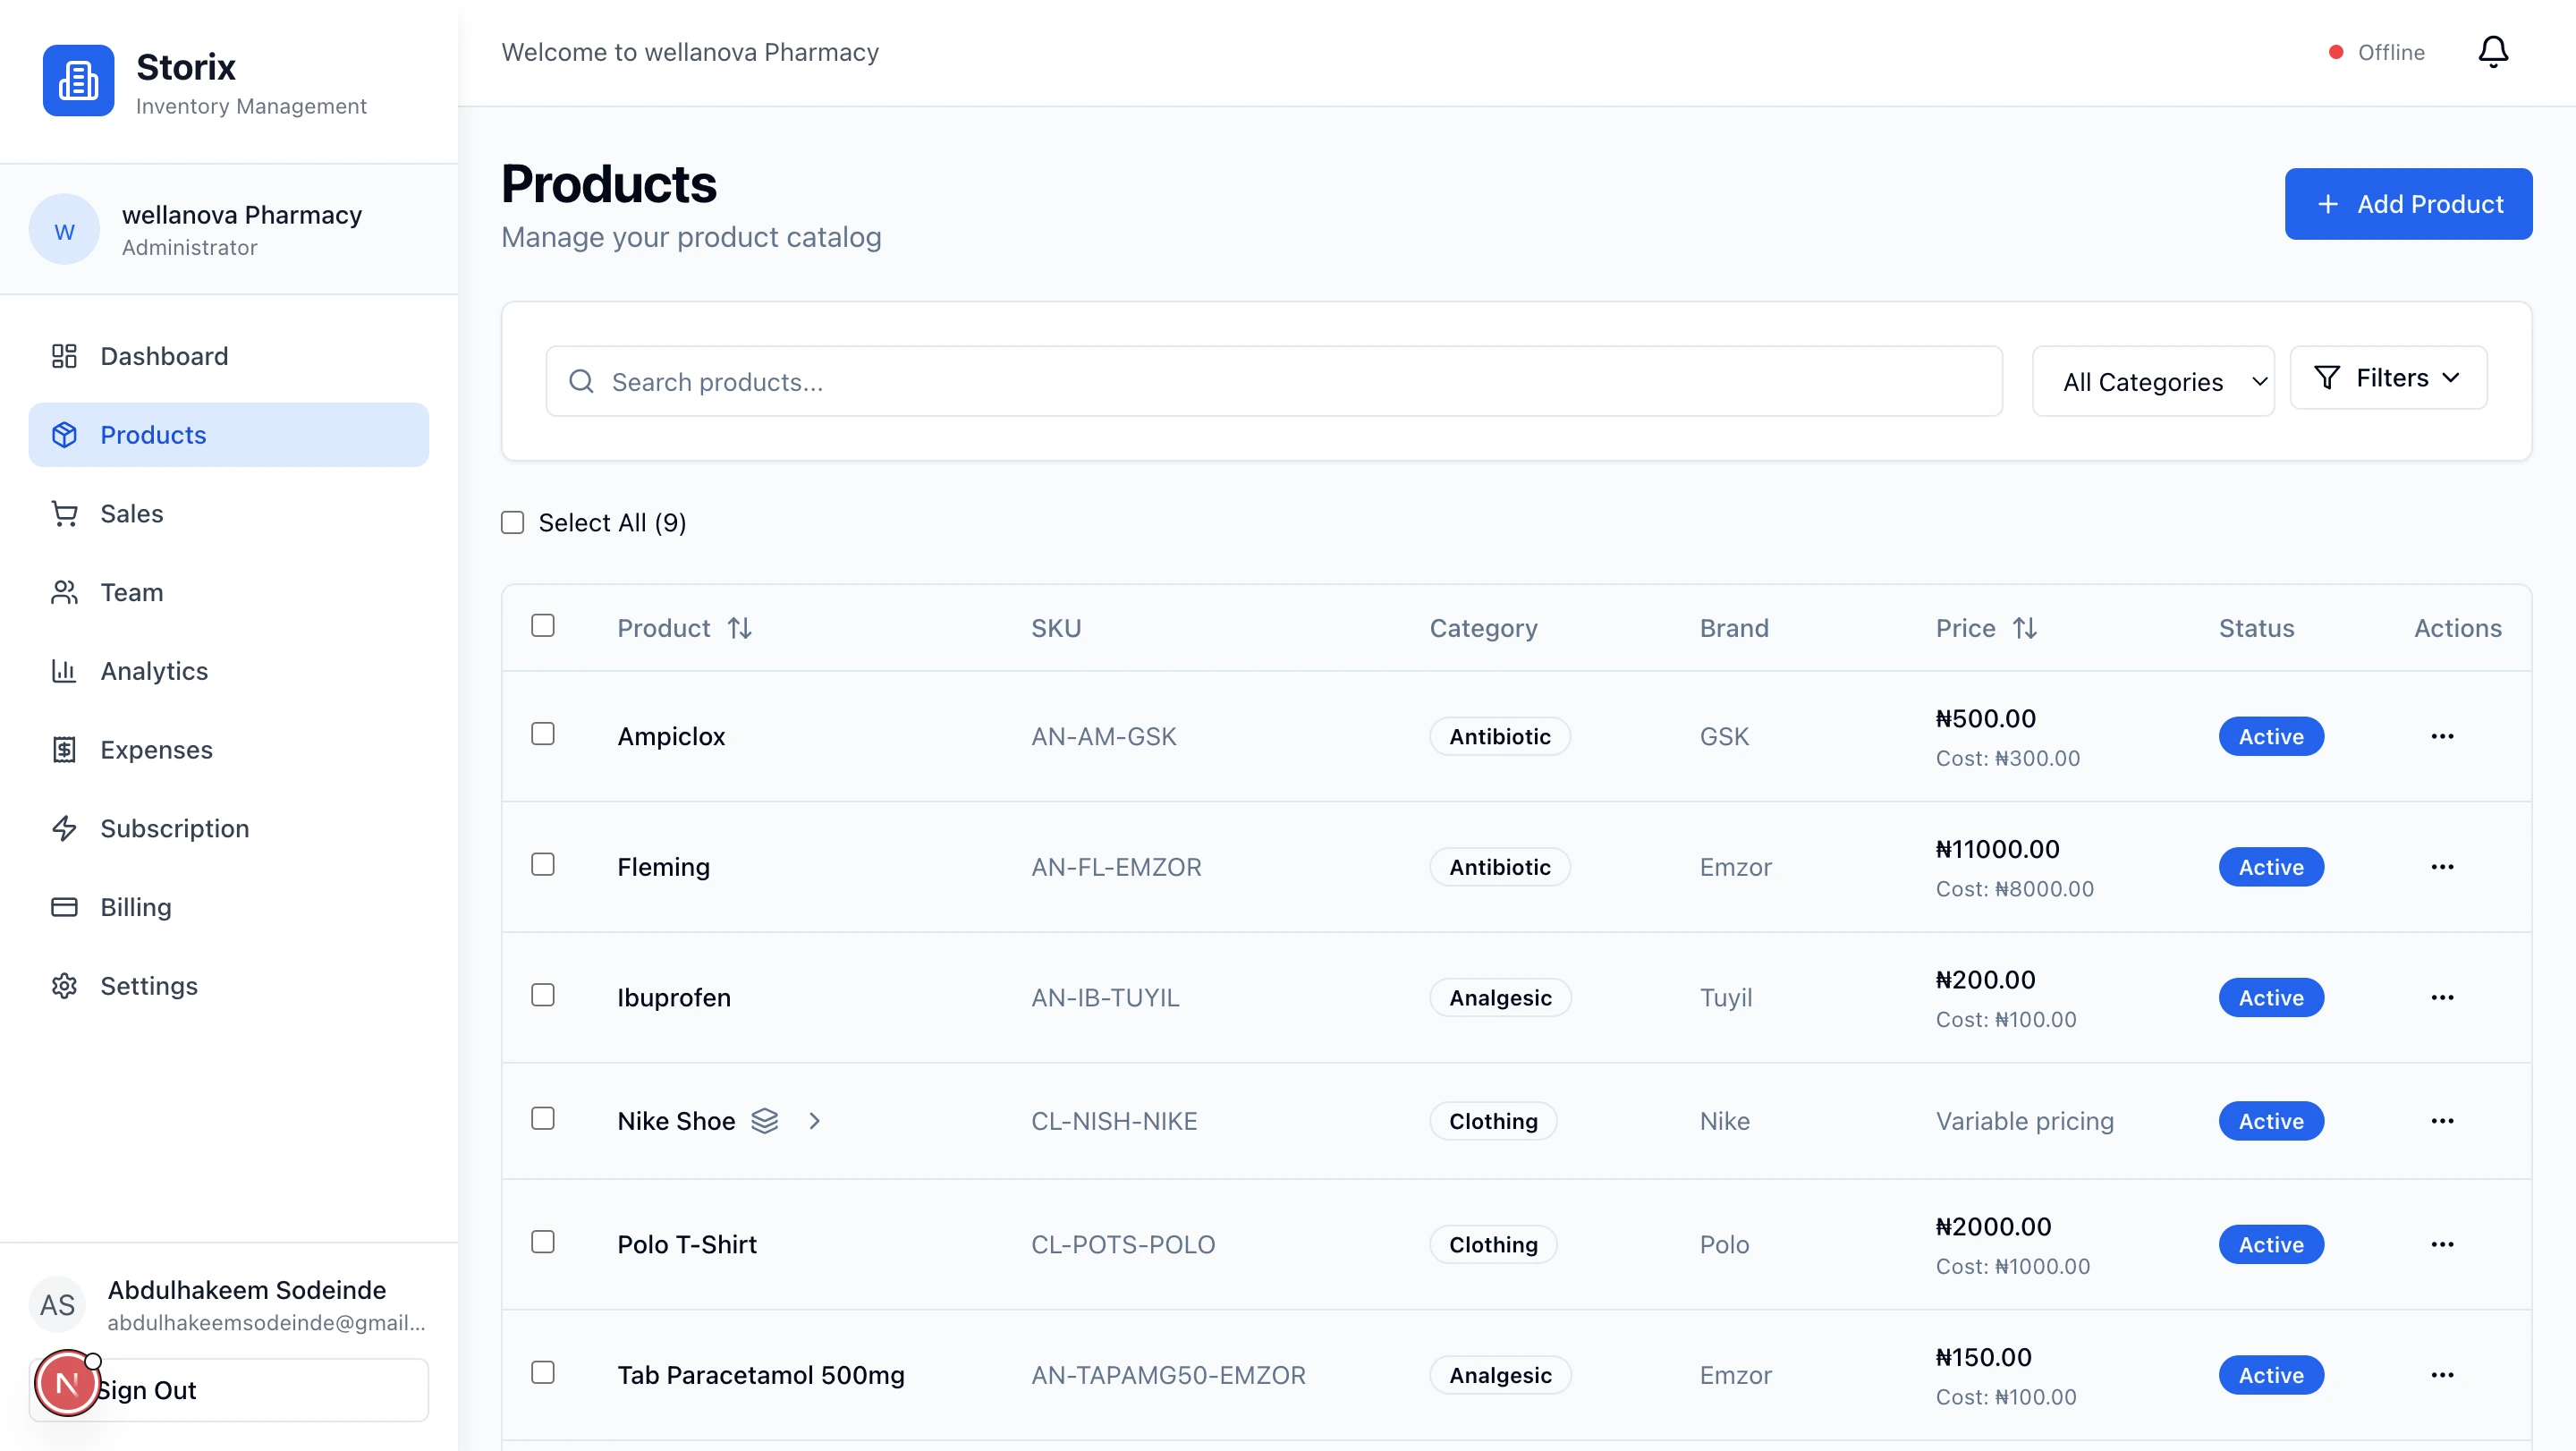Click Nike Shoe variants layers icon
Viewport: 2576px width, 1451px height.
pyautogui.click(x=765, y=1120)
